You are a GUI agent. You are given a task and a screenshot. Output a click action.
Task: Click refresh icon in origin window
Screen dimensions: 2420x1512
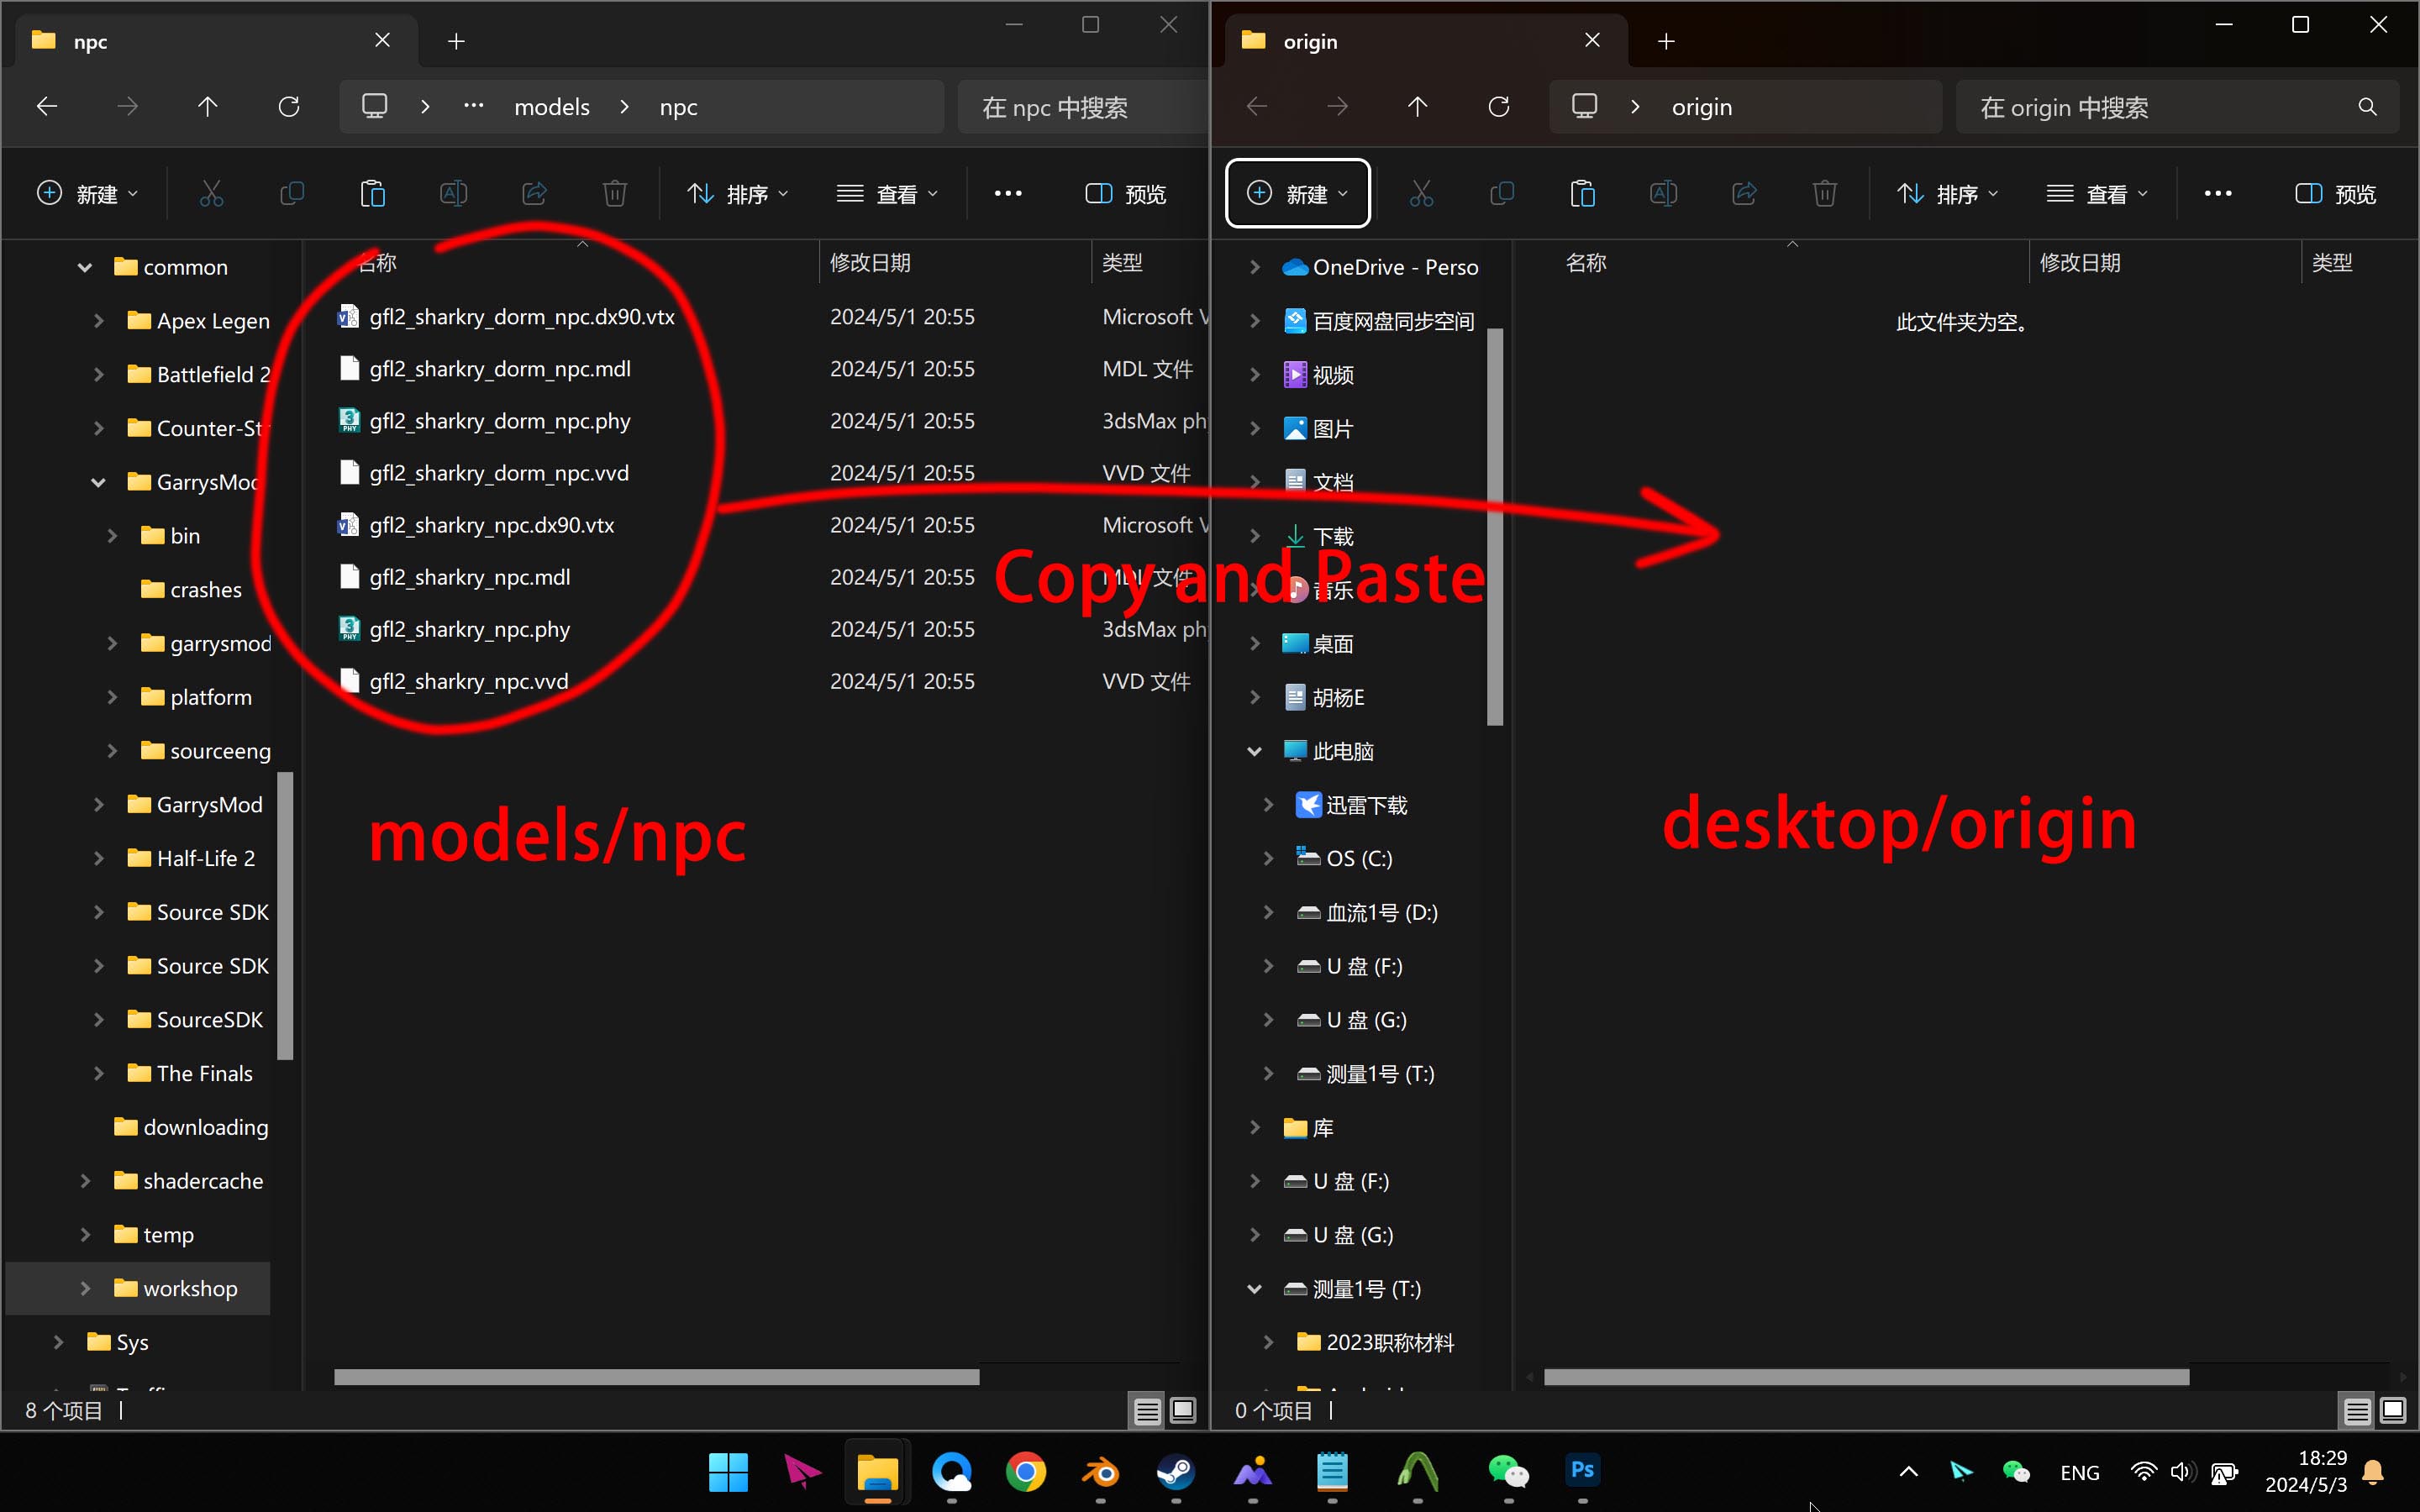point(1498,107)
